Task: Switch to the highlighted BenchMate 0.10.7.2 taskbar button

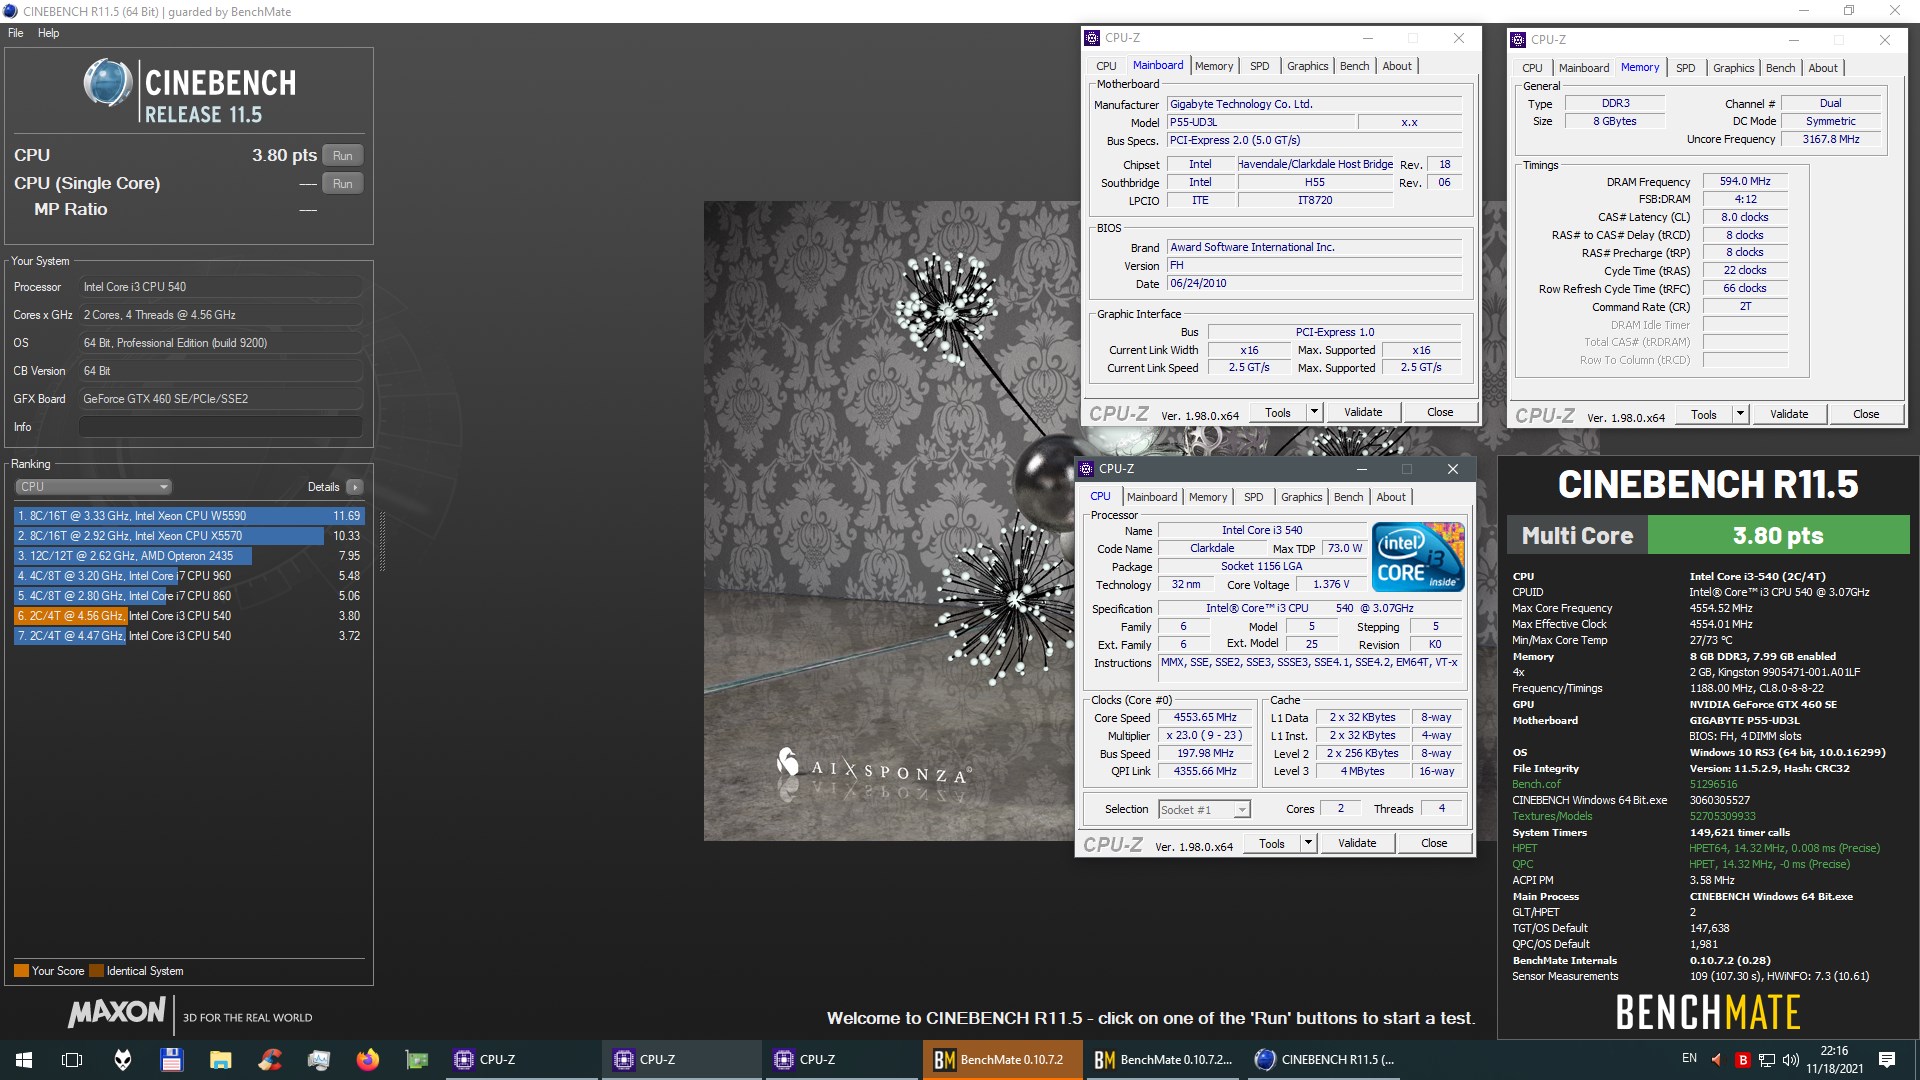Action: pyautogui.click(x=1002, y=1060)
